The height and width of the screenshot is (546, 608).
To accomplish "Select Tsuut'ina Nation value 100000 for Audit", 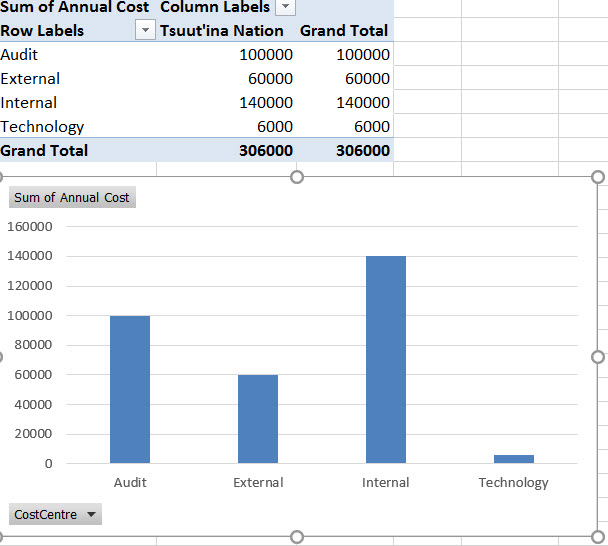I will coord(226,54).
